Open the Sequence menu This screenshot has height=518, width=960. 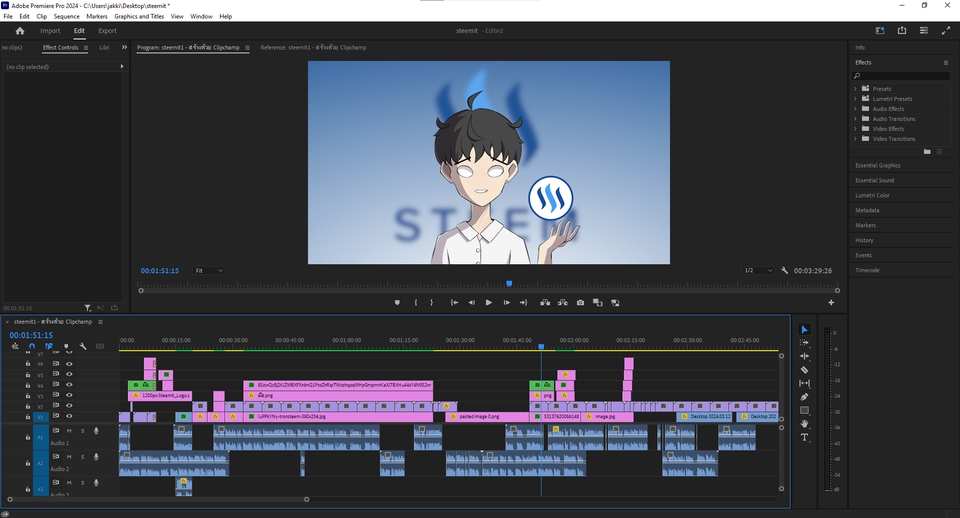tap(66, 17)
